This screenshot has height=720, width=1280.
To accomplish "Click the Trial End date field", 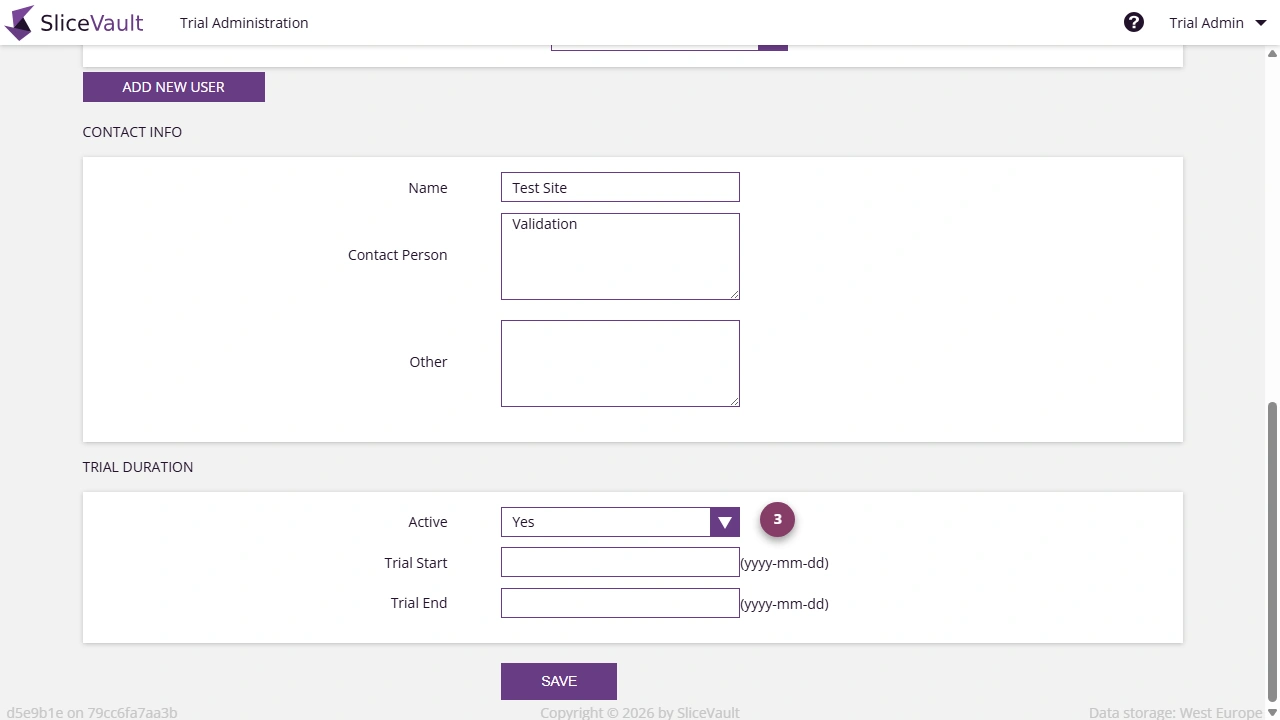I will click(x=619, y=602).
